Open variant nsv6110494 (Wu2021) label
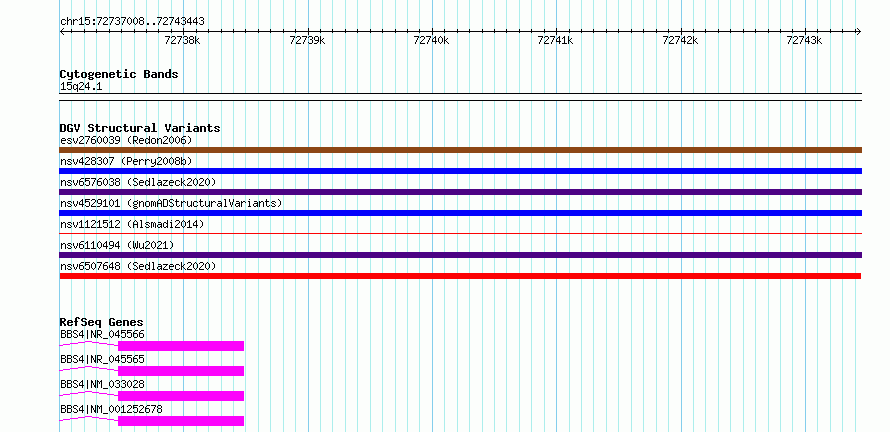This screenshot has height=432, width=890. coord(117,245)
